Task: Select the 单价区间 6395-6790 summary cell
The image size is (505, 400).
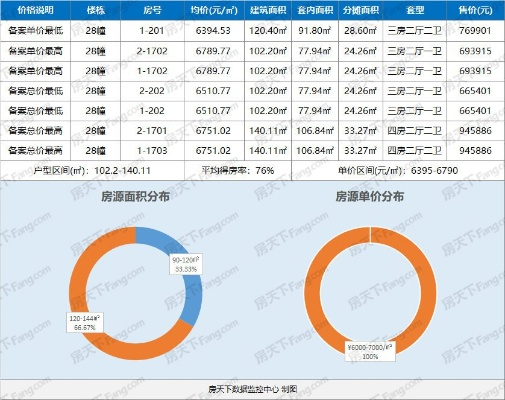Action: (398, 171)
